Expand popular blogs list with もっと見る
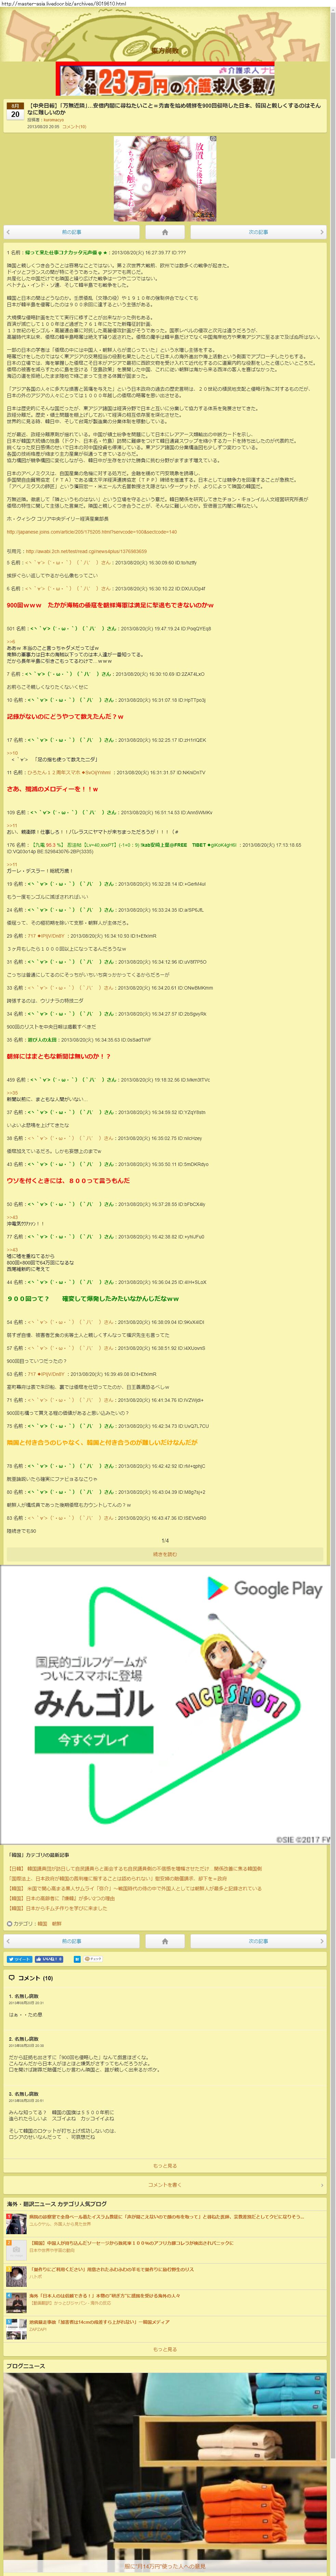 pos(165,2349)
